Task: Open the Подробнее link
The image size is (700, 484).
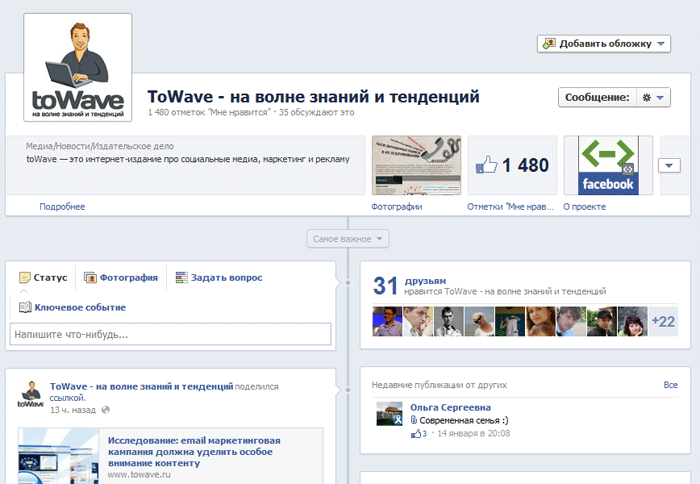Action: click(62, 207)
